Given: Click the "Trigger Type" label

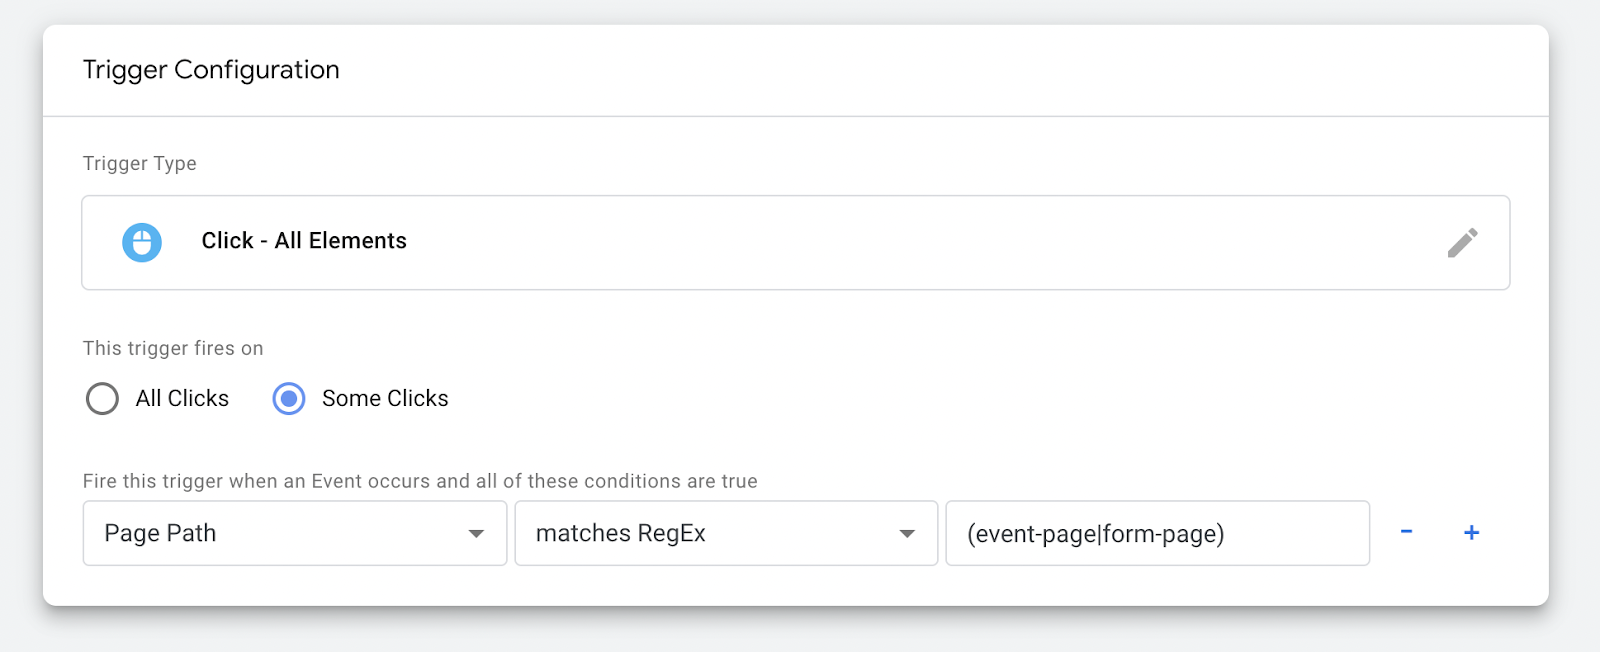Looking at the screenshot, I should (139, 163).
